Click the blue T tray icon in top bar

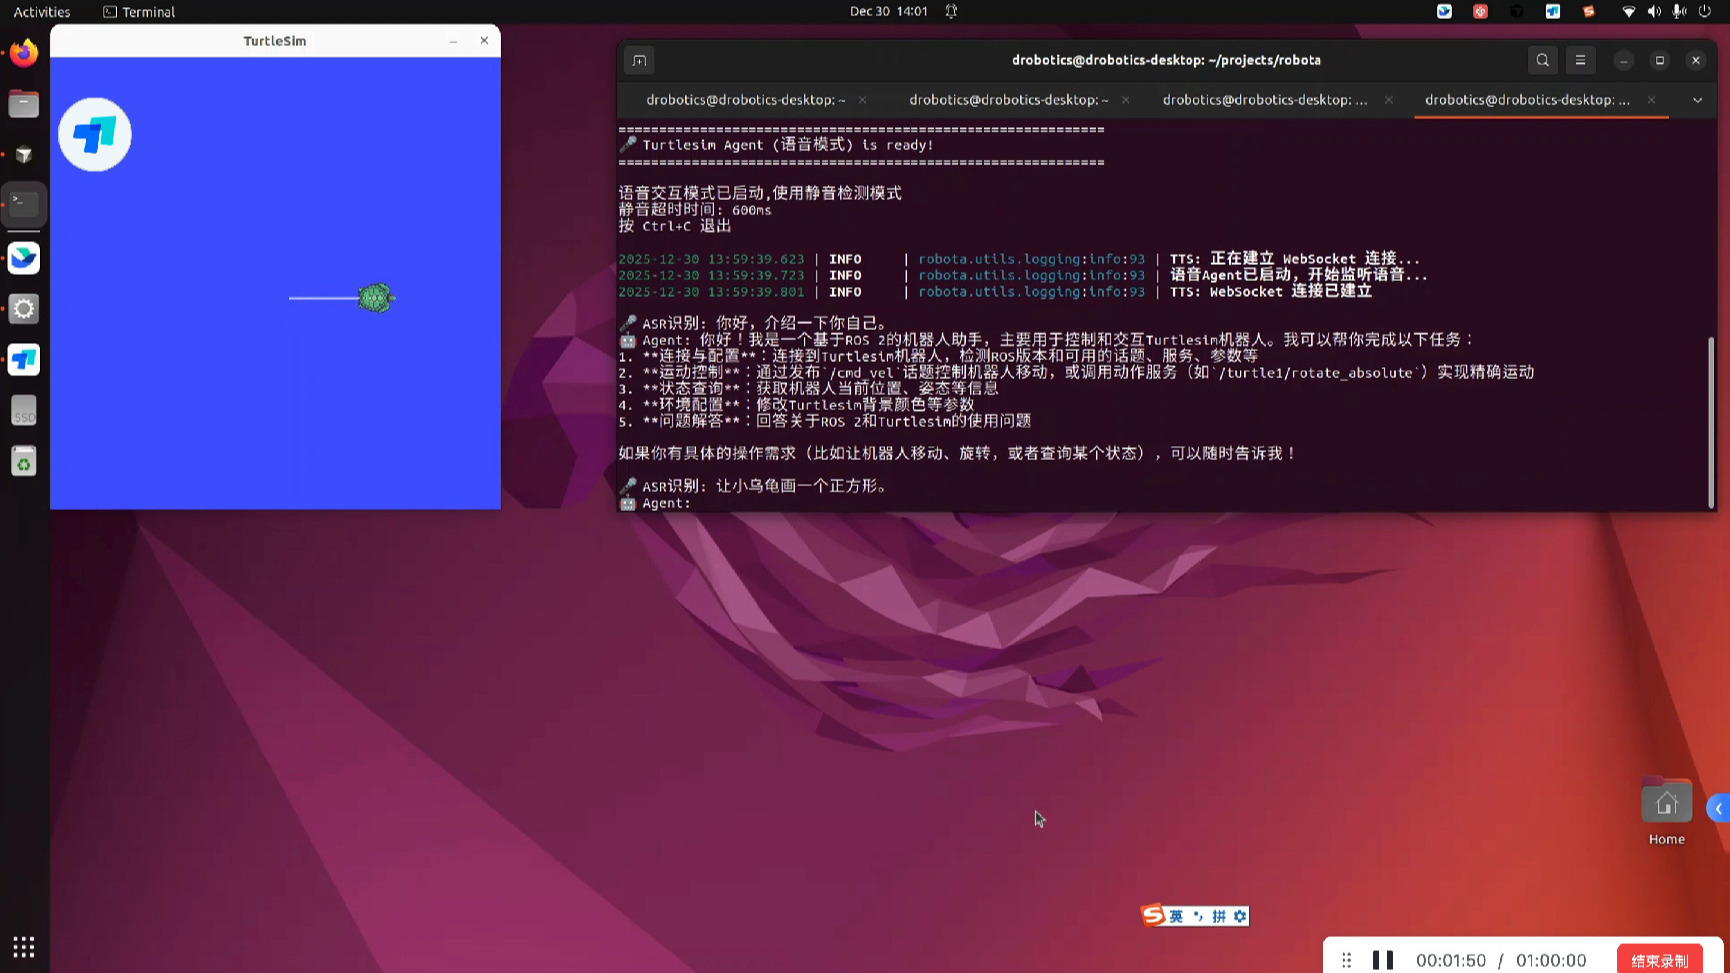[1552, 11]
